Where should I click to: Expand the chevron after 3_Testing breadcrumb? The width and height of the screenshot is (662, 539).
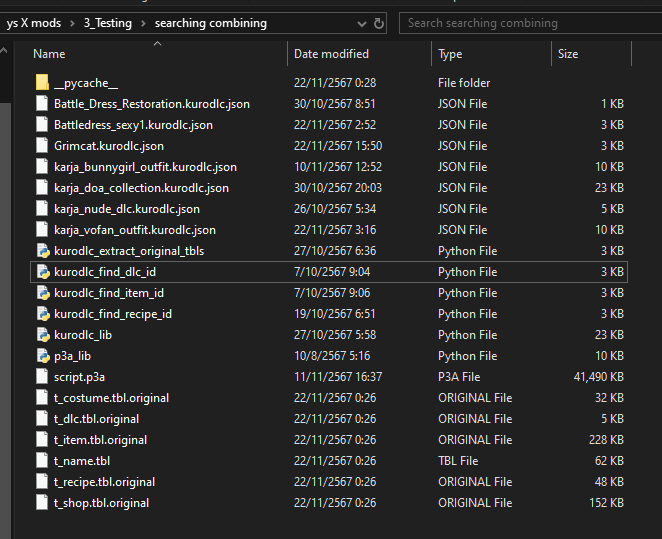[x=143, y=23]
